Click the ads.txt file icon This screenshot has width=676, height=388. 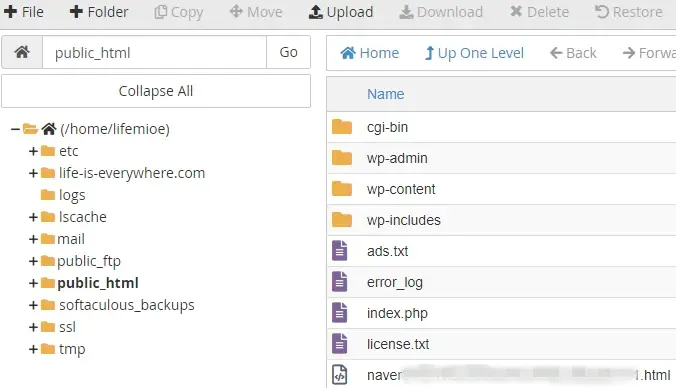340,251
